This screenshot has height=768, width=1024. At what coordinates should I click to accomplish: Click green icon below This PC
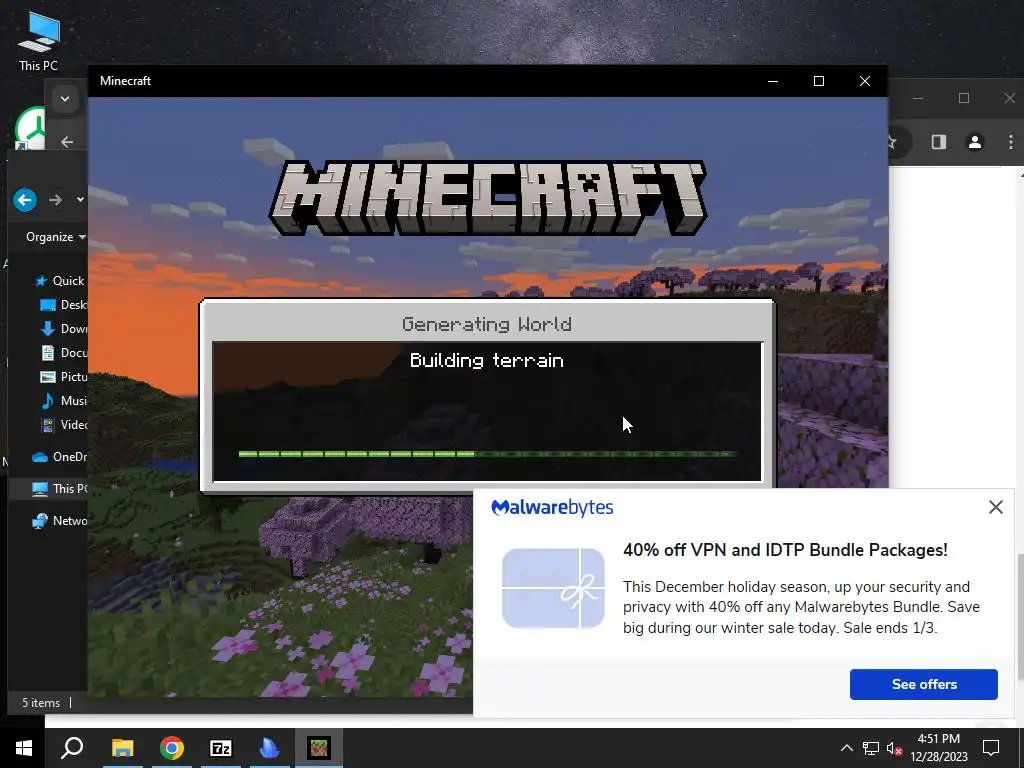point(31,129)
